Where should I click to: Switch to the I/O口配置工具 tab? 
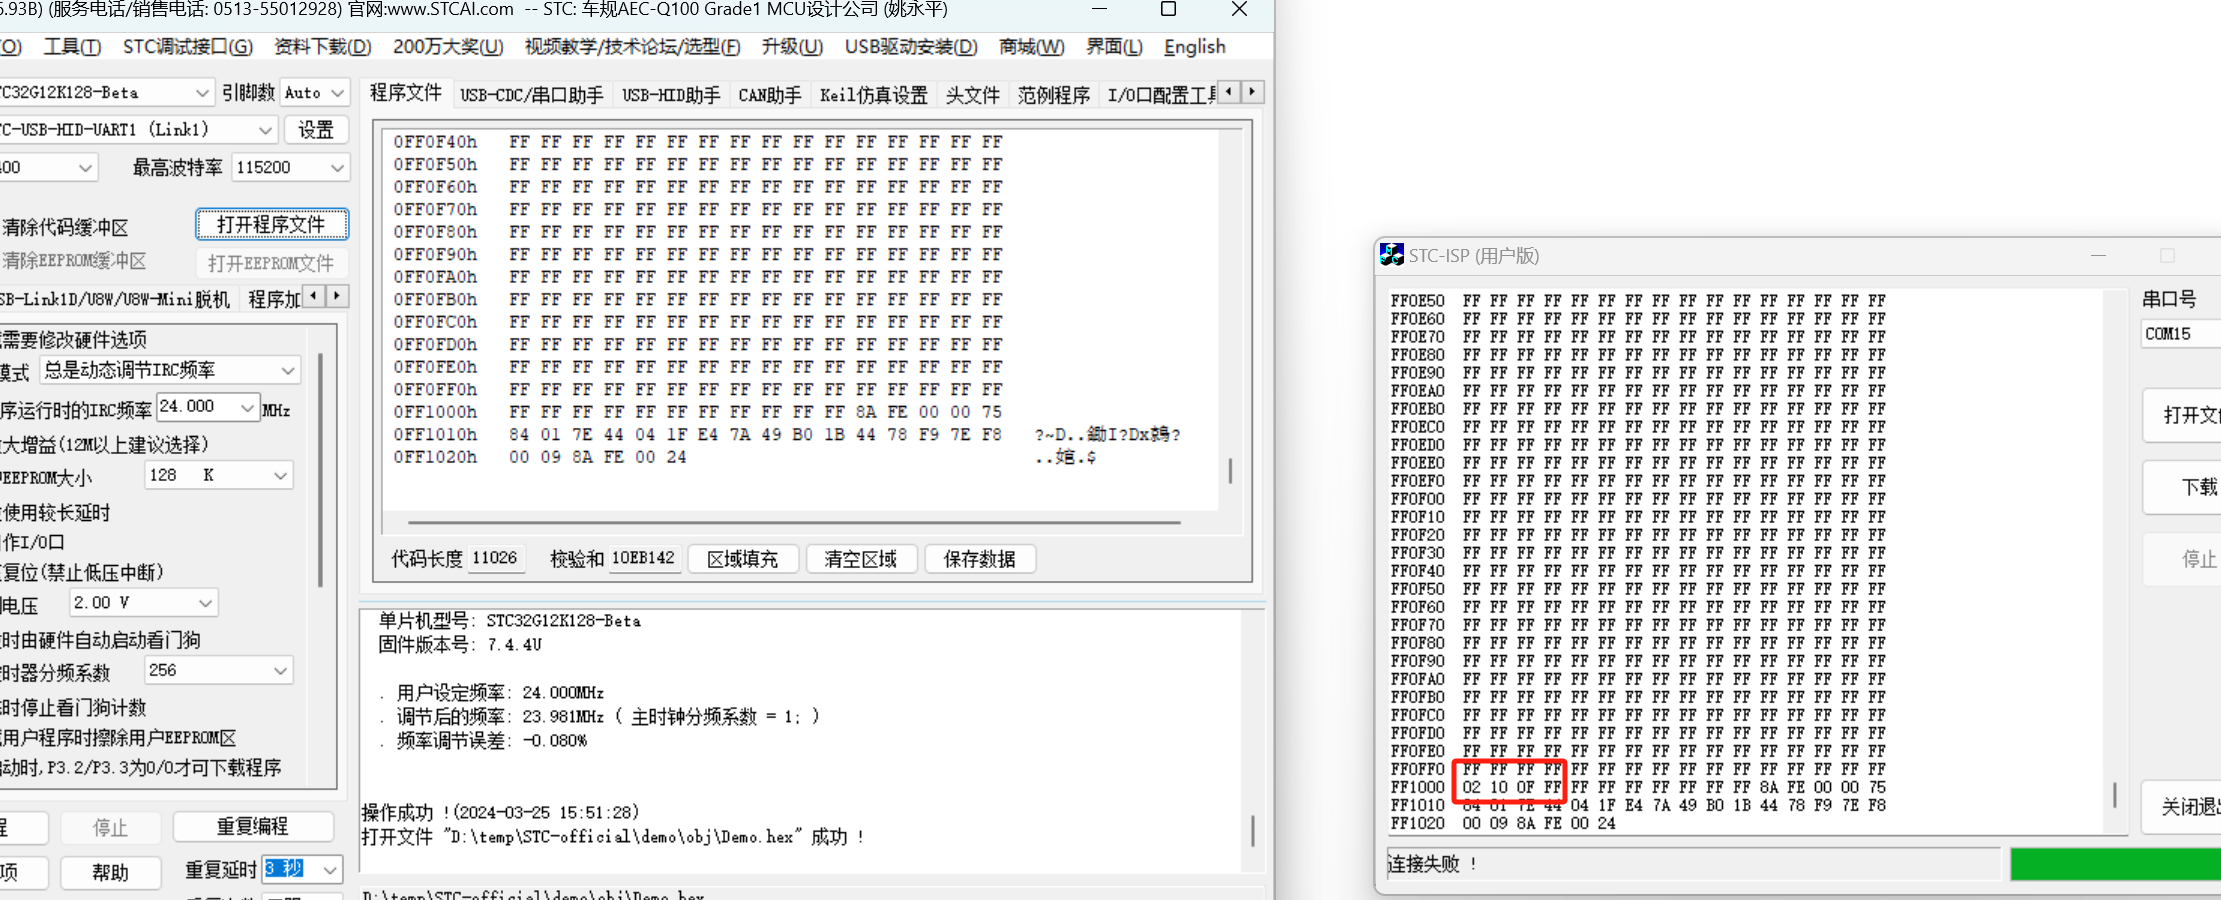tap(1160, 95)
